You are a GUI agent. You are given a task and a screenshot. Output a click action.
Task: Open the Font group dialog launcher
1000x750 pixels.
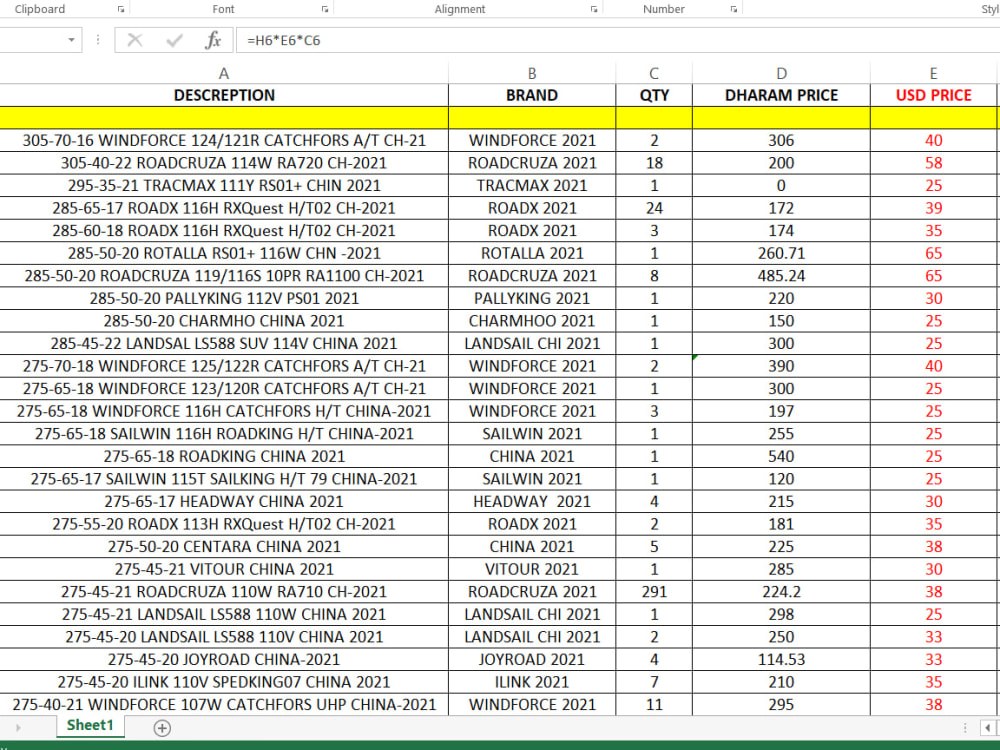(324, 8)
